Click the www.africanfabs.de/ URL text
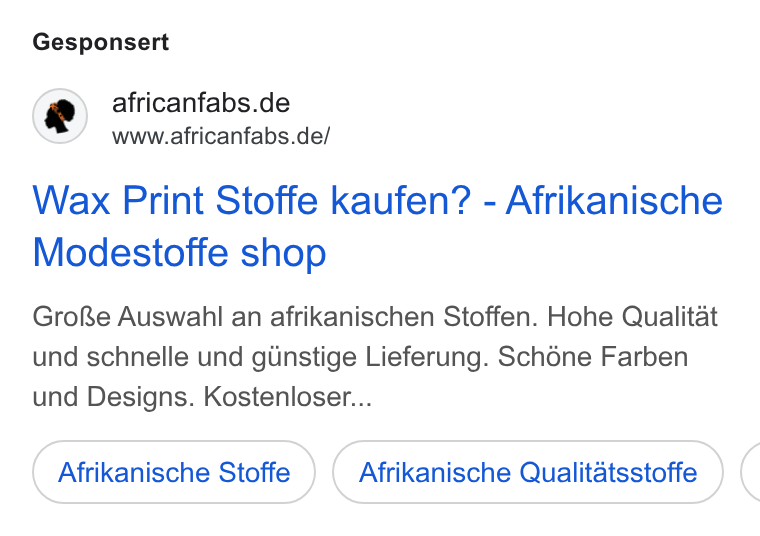This screenshot has height=536, width=760. [221, 136]
